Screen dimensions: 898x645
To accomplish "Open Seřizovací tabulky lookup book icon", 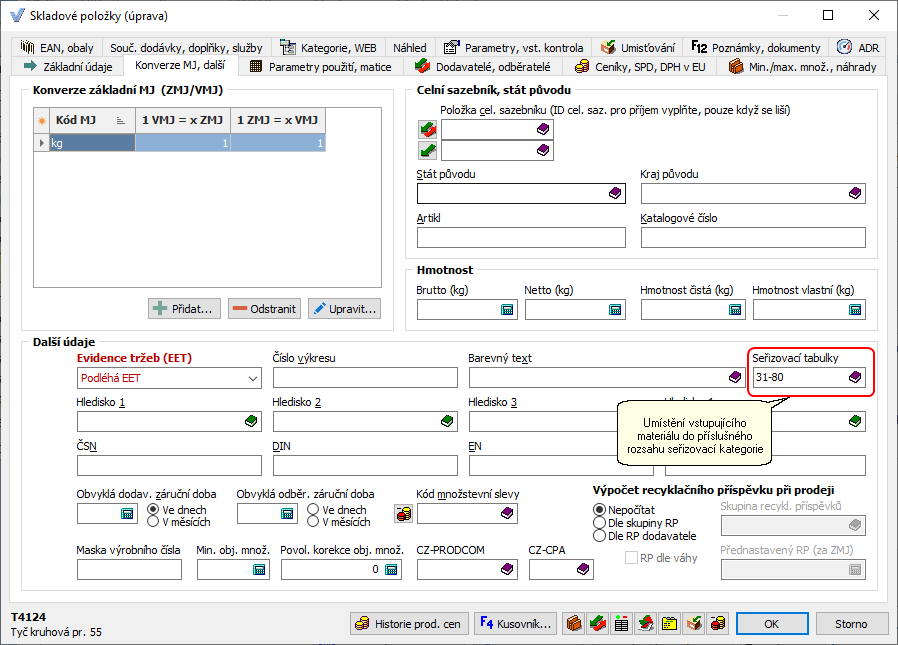I will pyautogui.click(x=855, y=378).
